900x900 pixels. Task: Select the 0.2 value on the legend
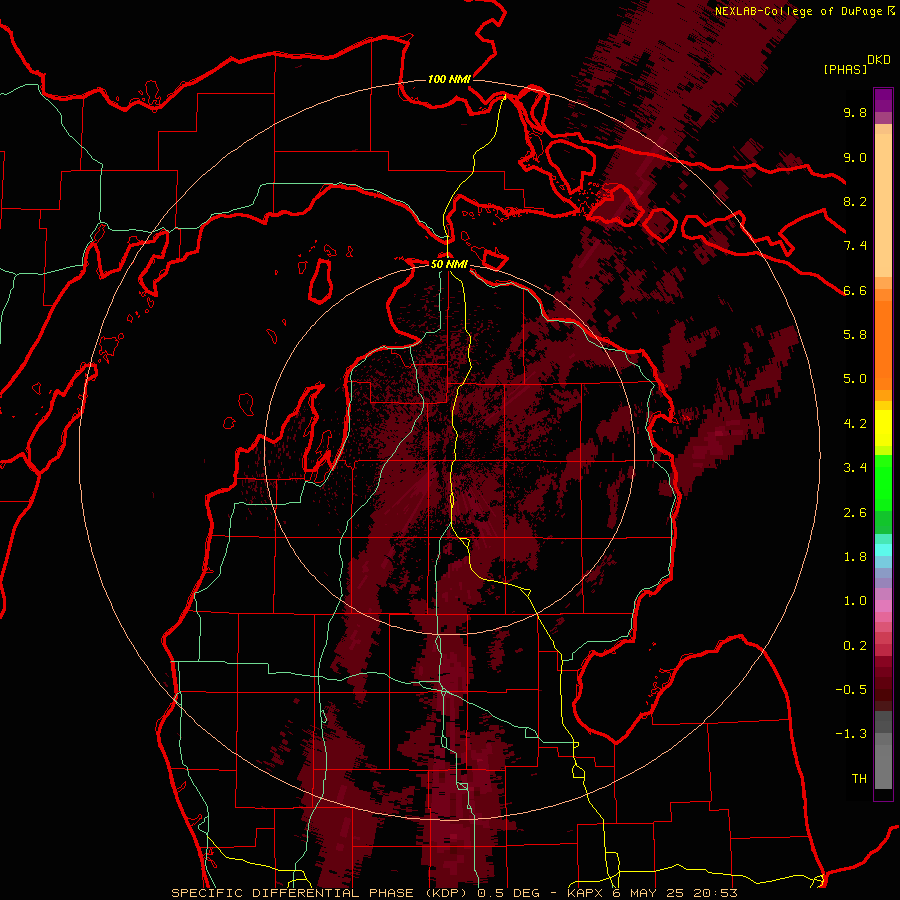(855, 646)
